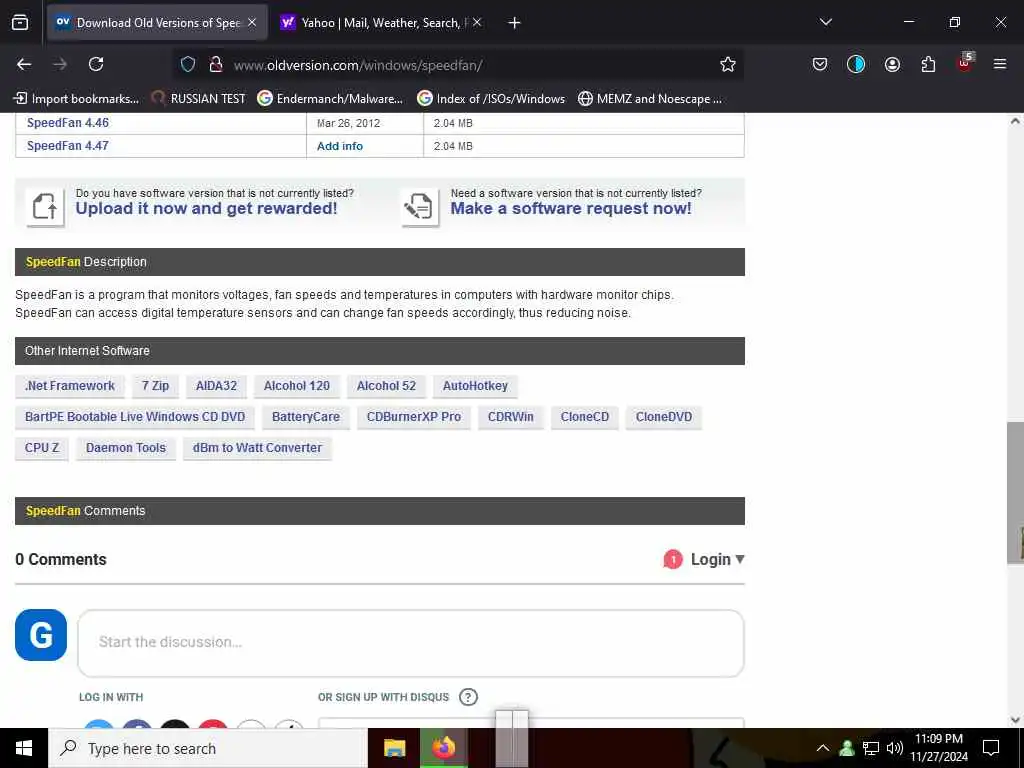Click the Add info link for SpeedFan 4.47
The width and height of the screenshot is (1024, 768).
point(340,146)
